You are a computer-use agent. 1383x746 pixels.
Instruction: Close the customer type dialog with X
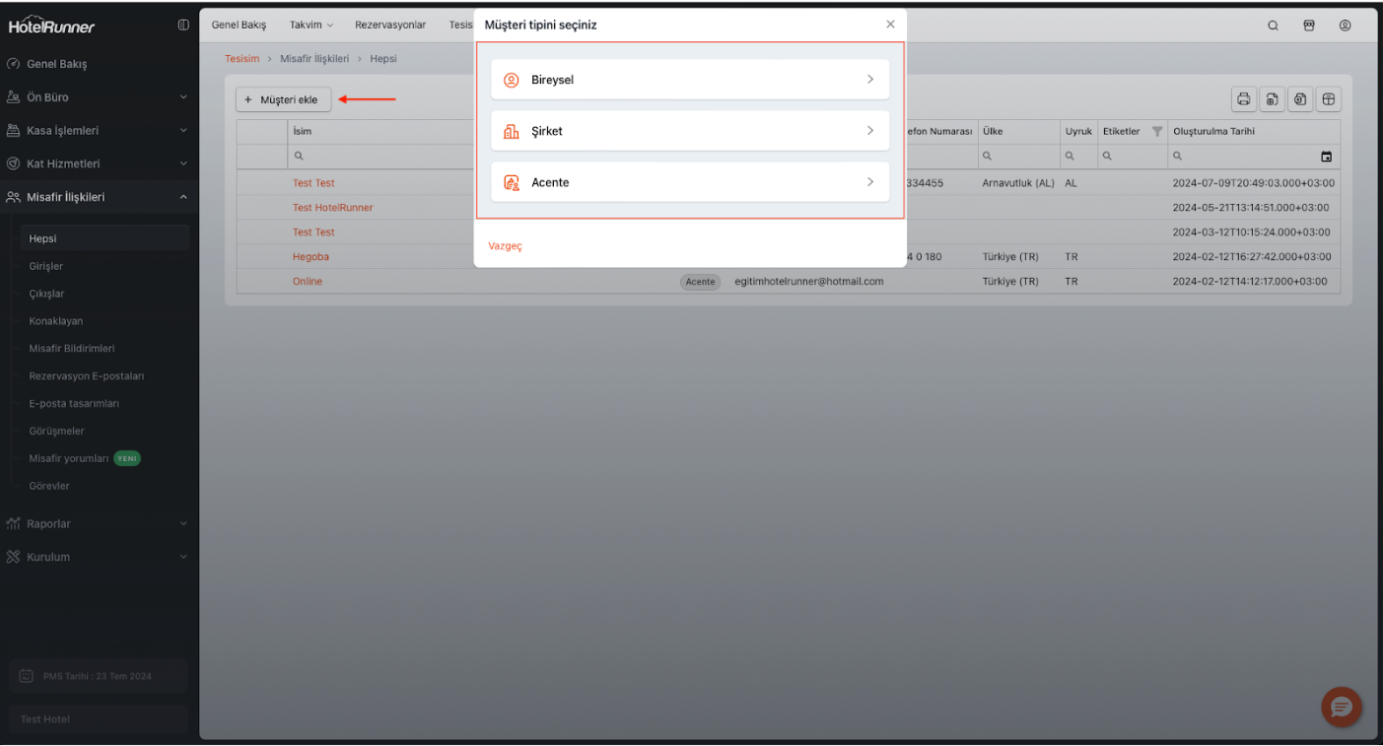click(x=890, y=25)
